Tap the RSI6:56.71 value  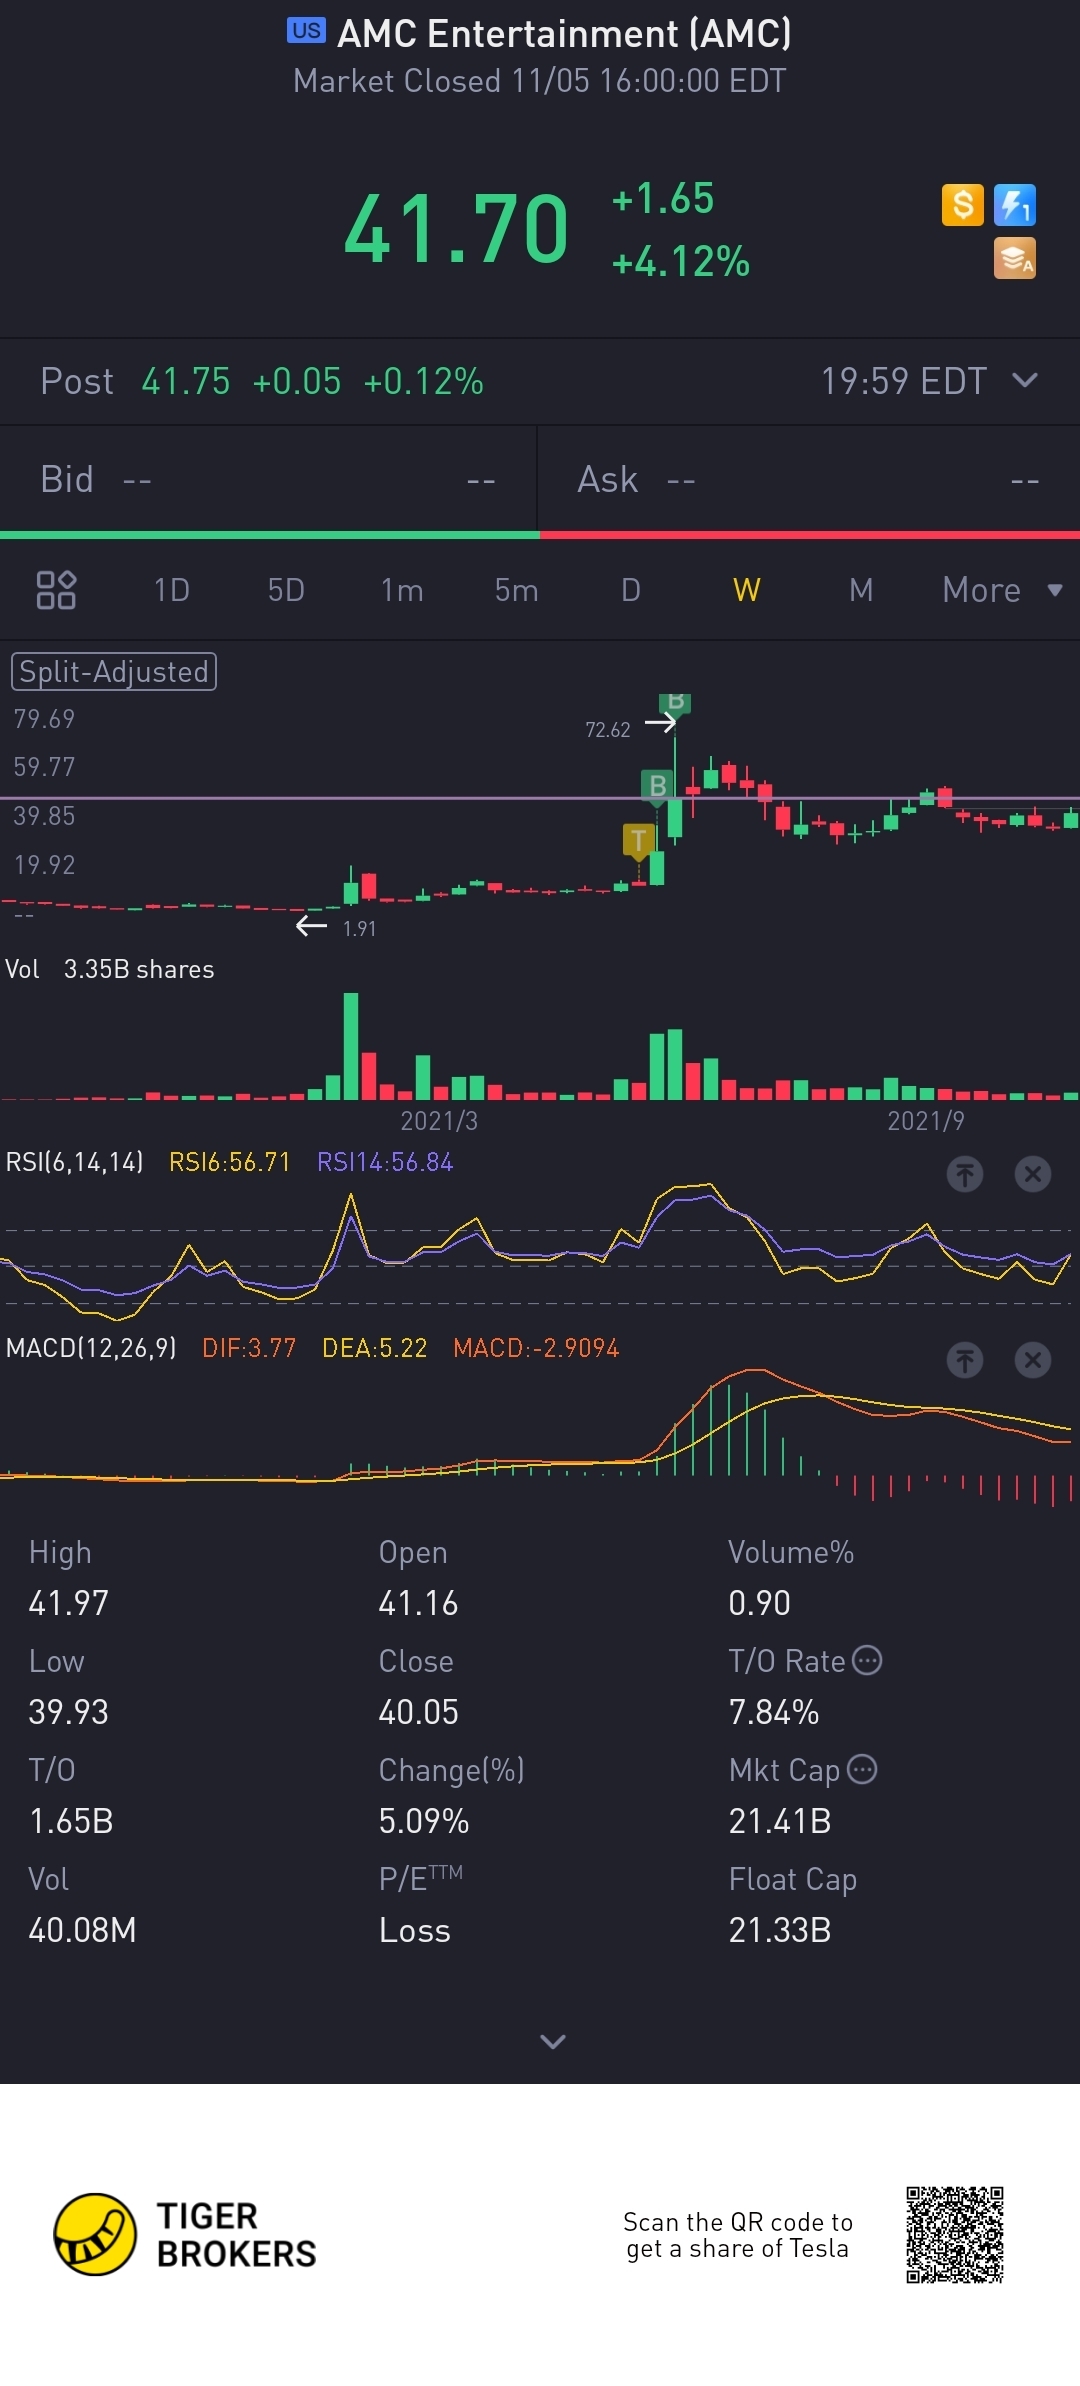pyautogui.click(x=229, y=1162)
